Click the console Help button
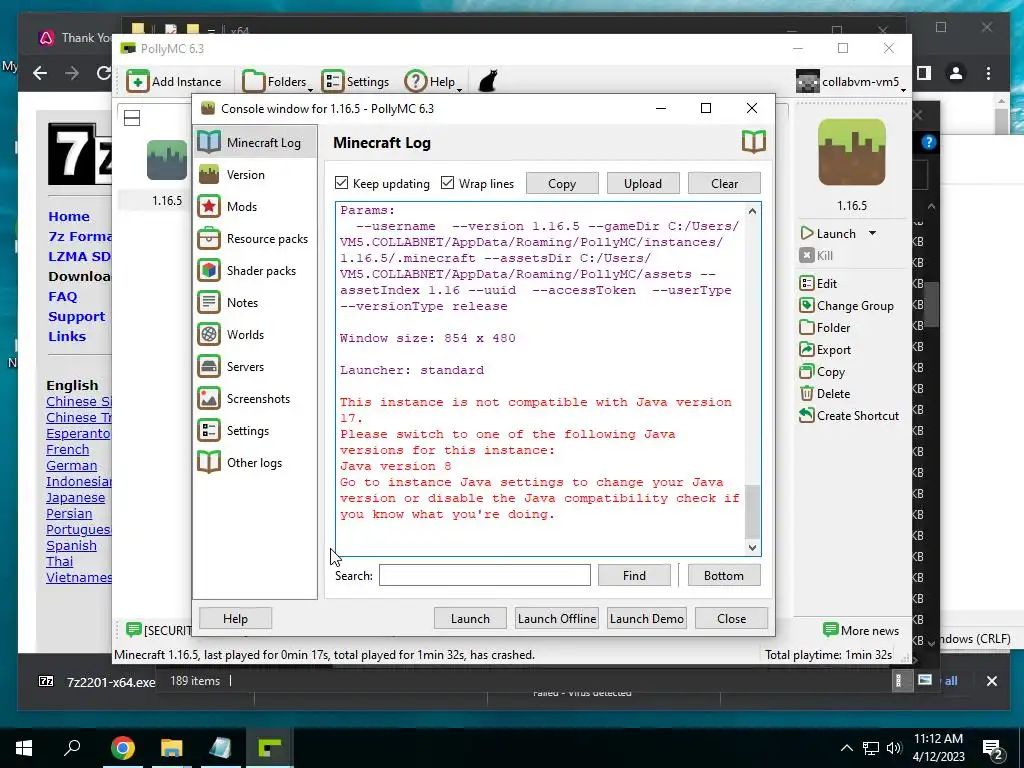The width and height of the screenshot is (1024, 768). tap(235, 618)
